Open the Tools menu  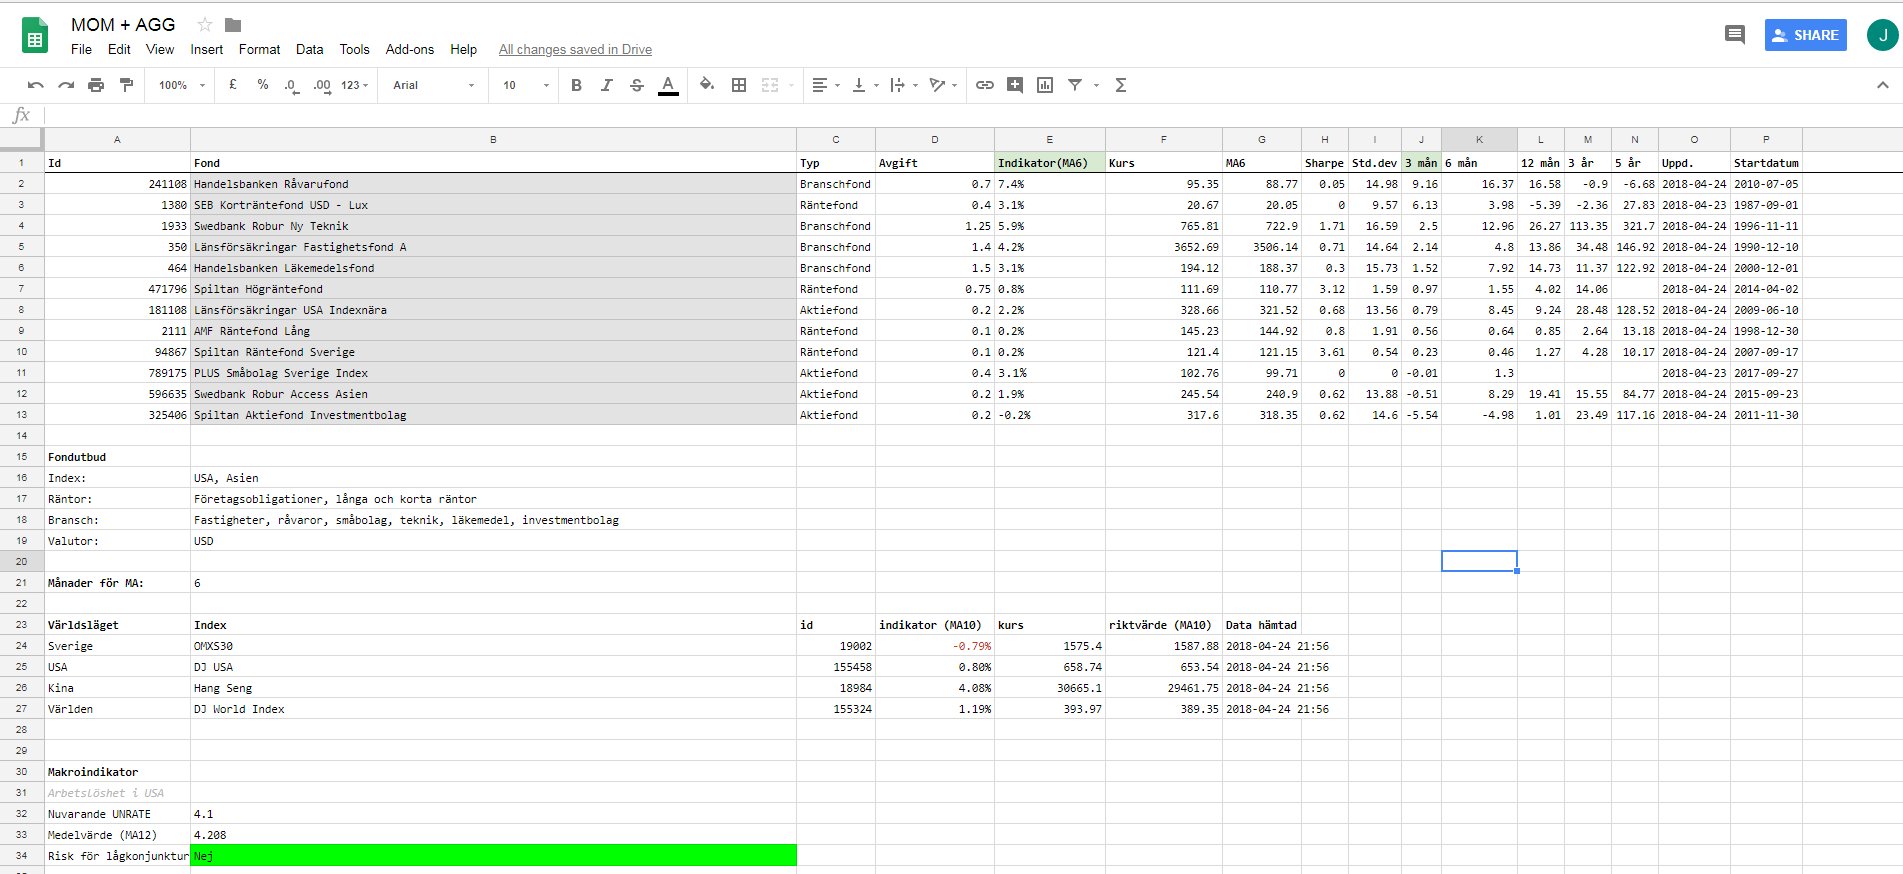click(x=354, y=49)
